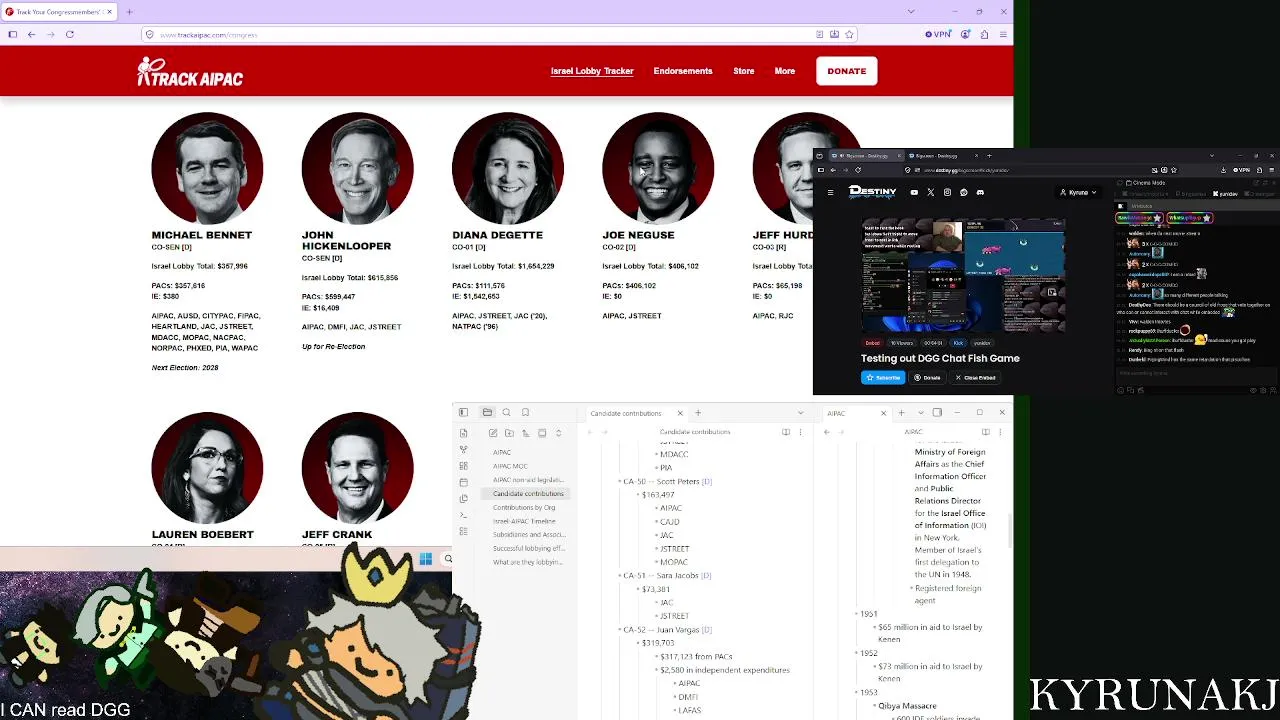Screen dimensions: 1280x720
Task: Switch to the AIPAC tab in Obsidian
Action: 835,413
